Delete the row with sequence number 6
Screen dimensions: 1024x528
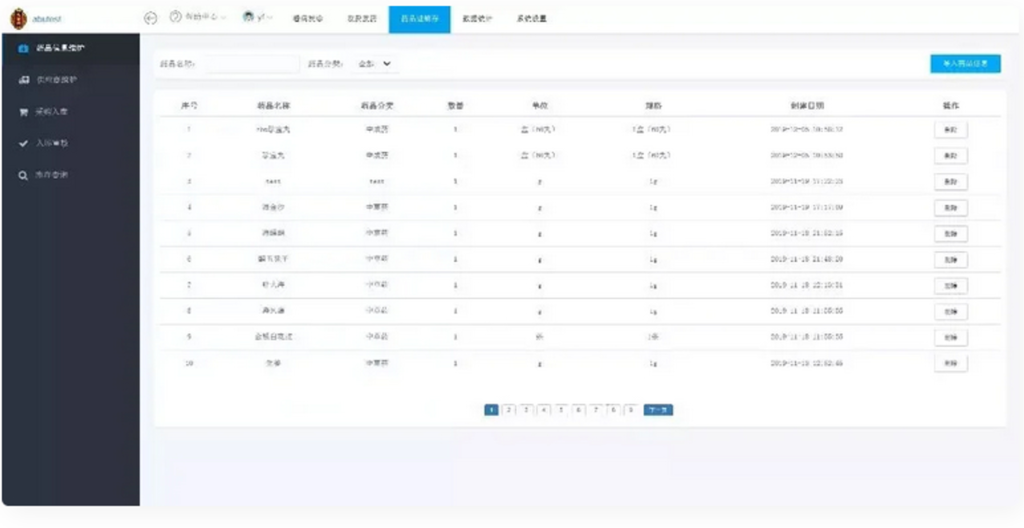pyautogui.click(x=951, y=259)
